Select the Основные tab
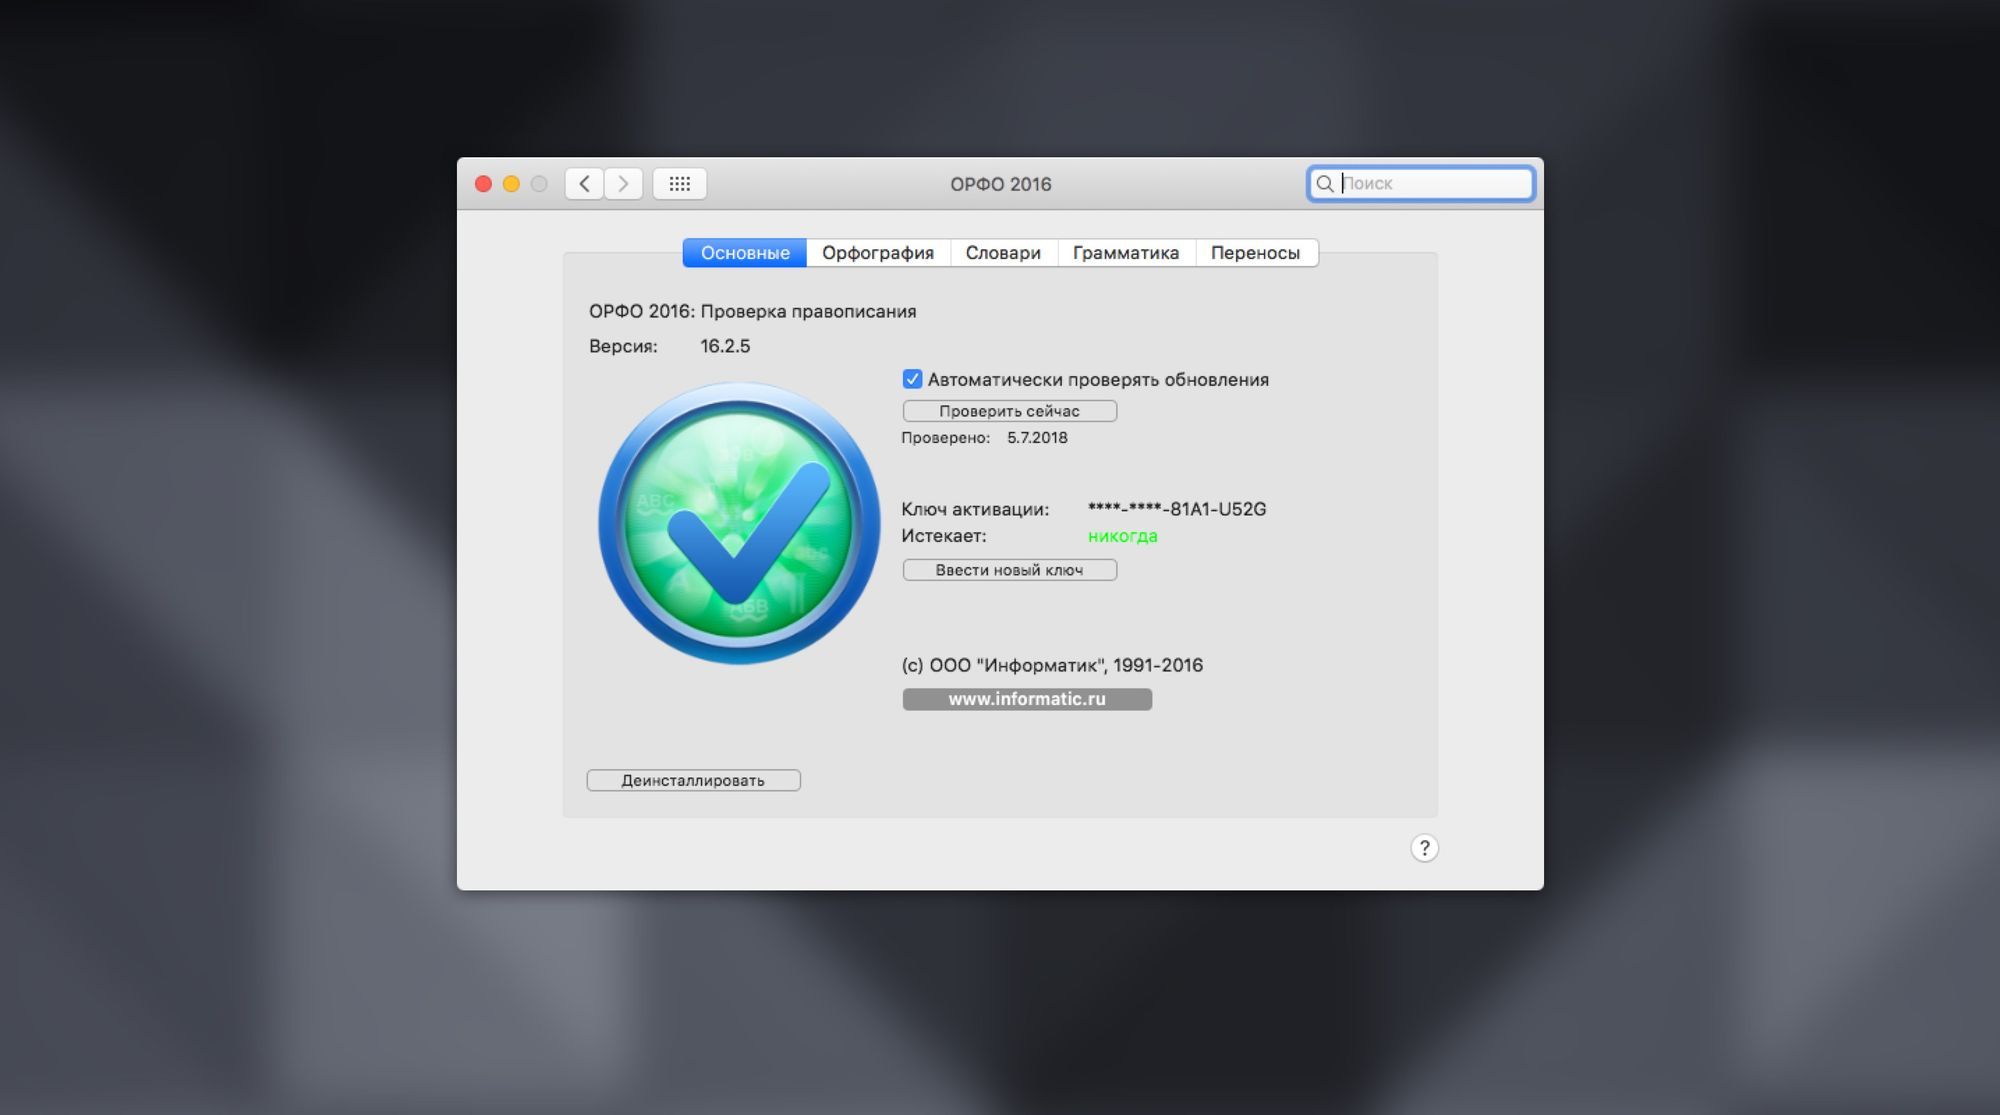Screen dimensions: 2000x1115 743,252
